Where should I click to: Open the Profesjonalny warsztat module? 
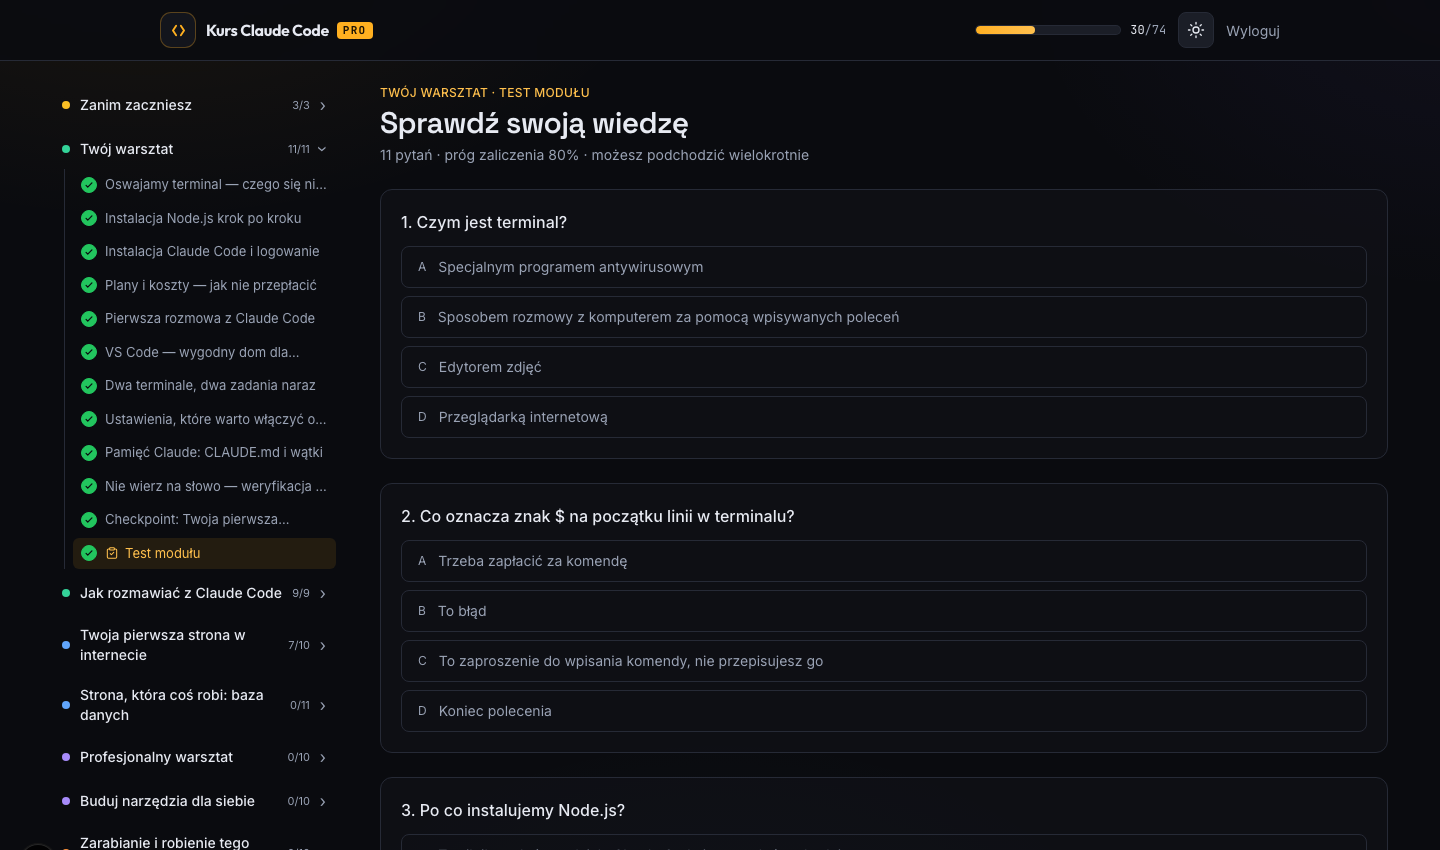(x=156, y=757)
